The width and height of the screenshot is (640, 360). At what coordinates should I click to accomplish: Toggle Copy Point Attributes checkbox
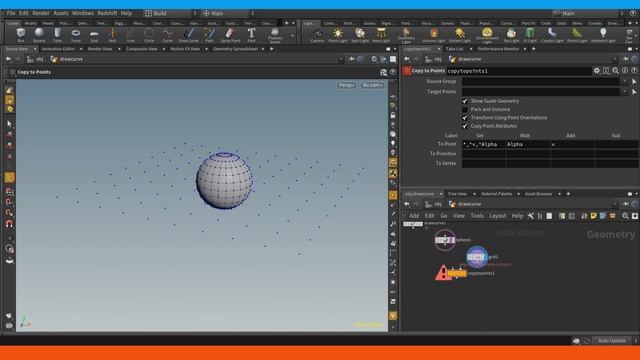pos(464,126)
